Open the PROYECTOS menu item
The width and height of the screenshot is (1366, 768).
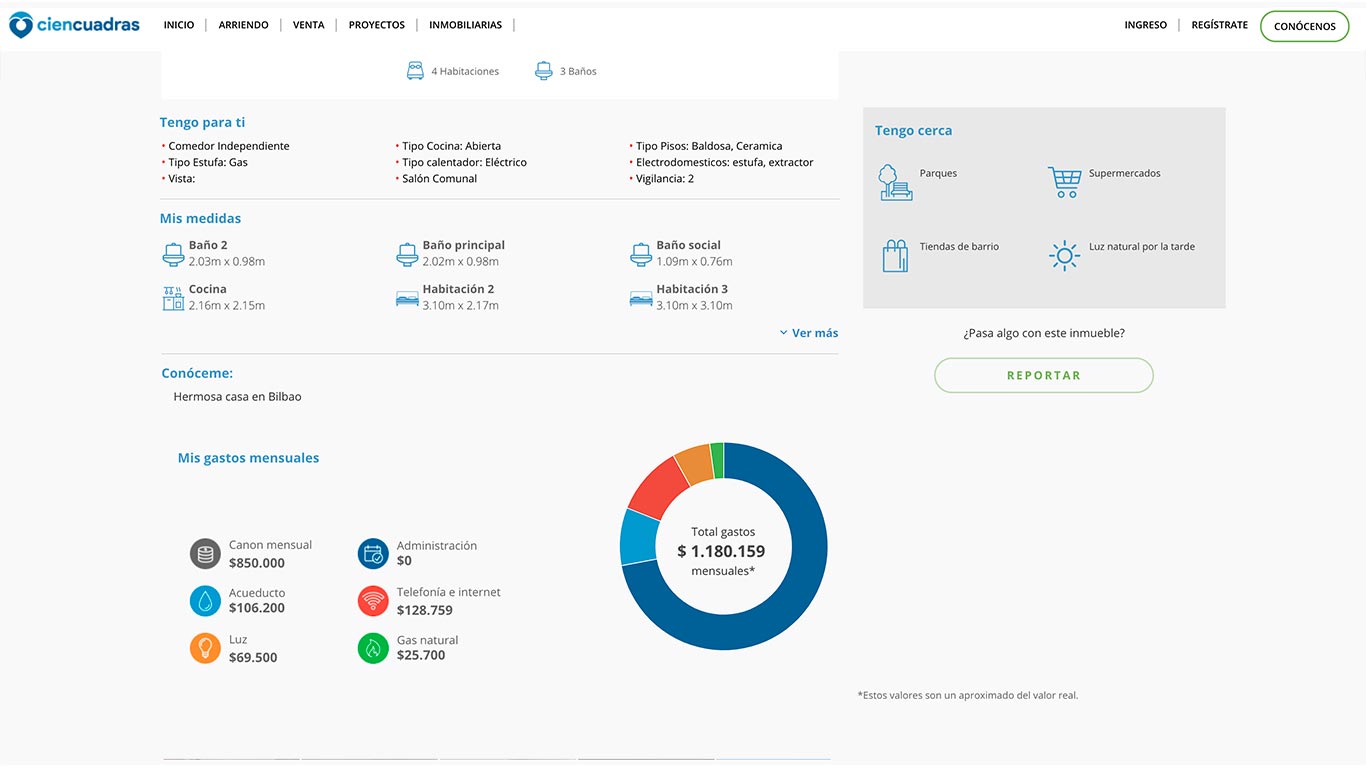point(376,25)
